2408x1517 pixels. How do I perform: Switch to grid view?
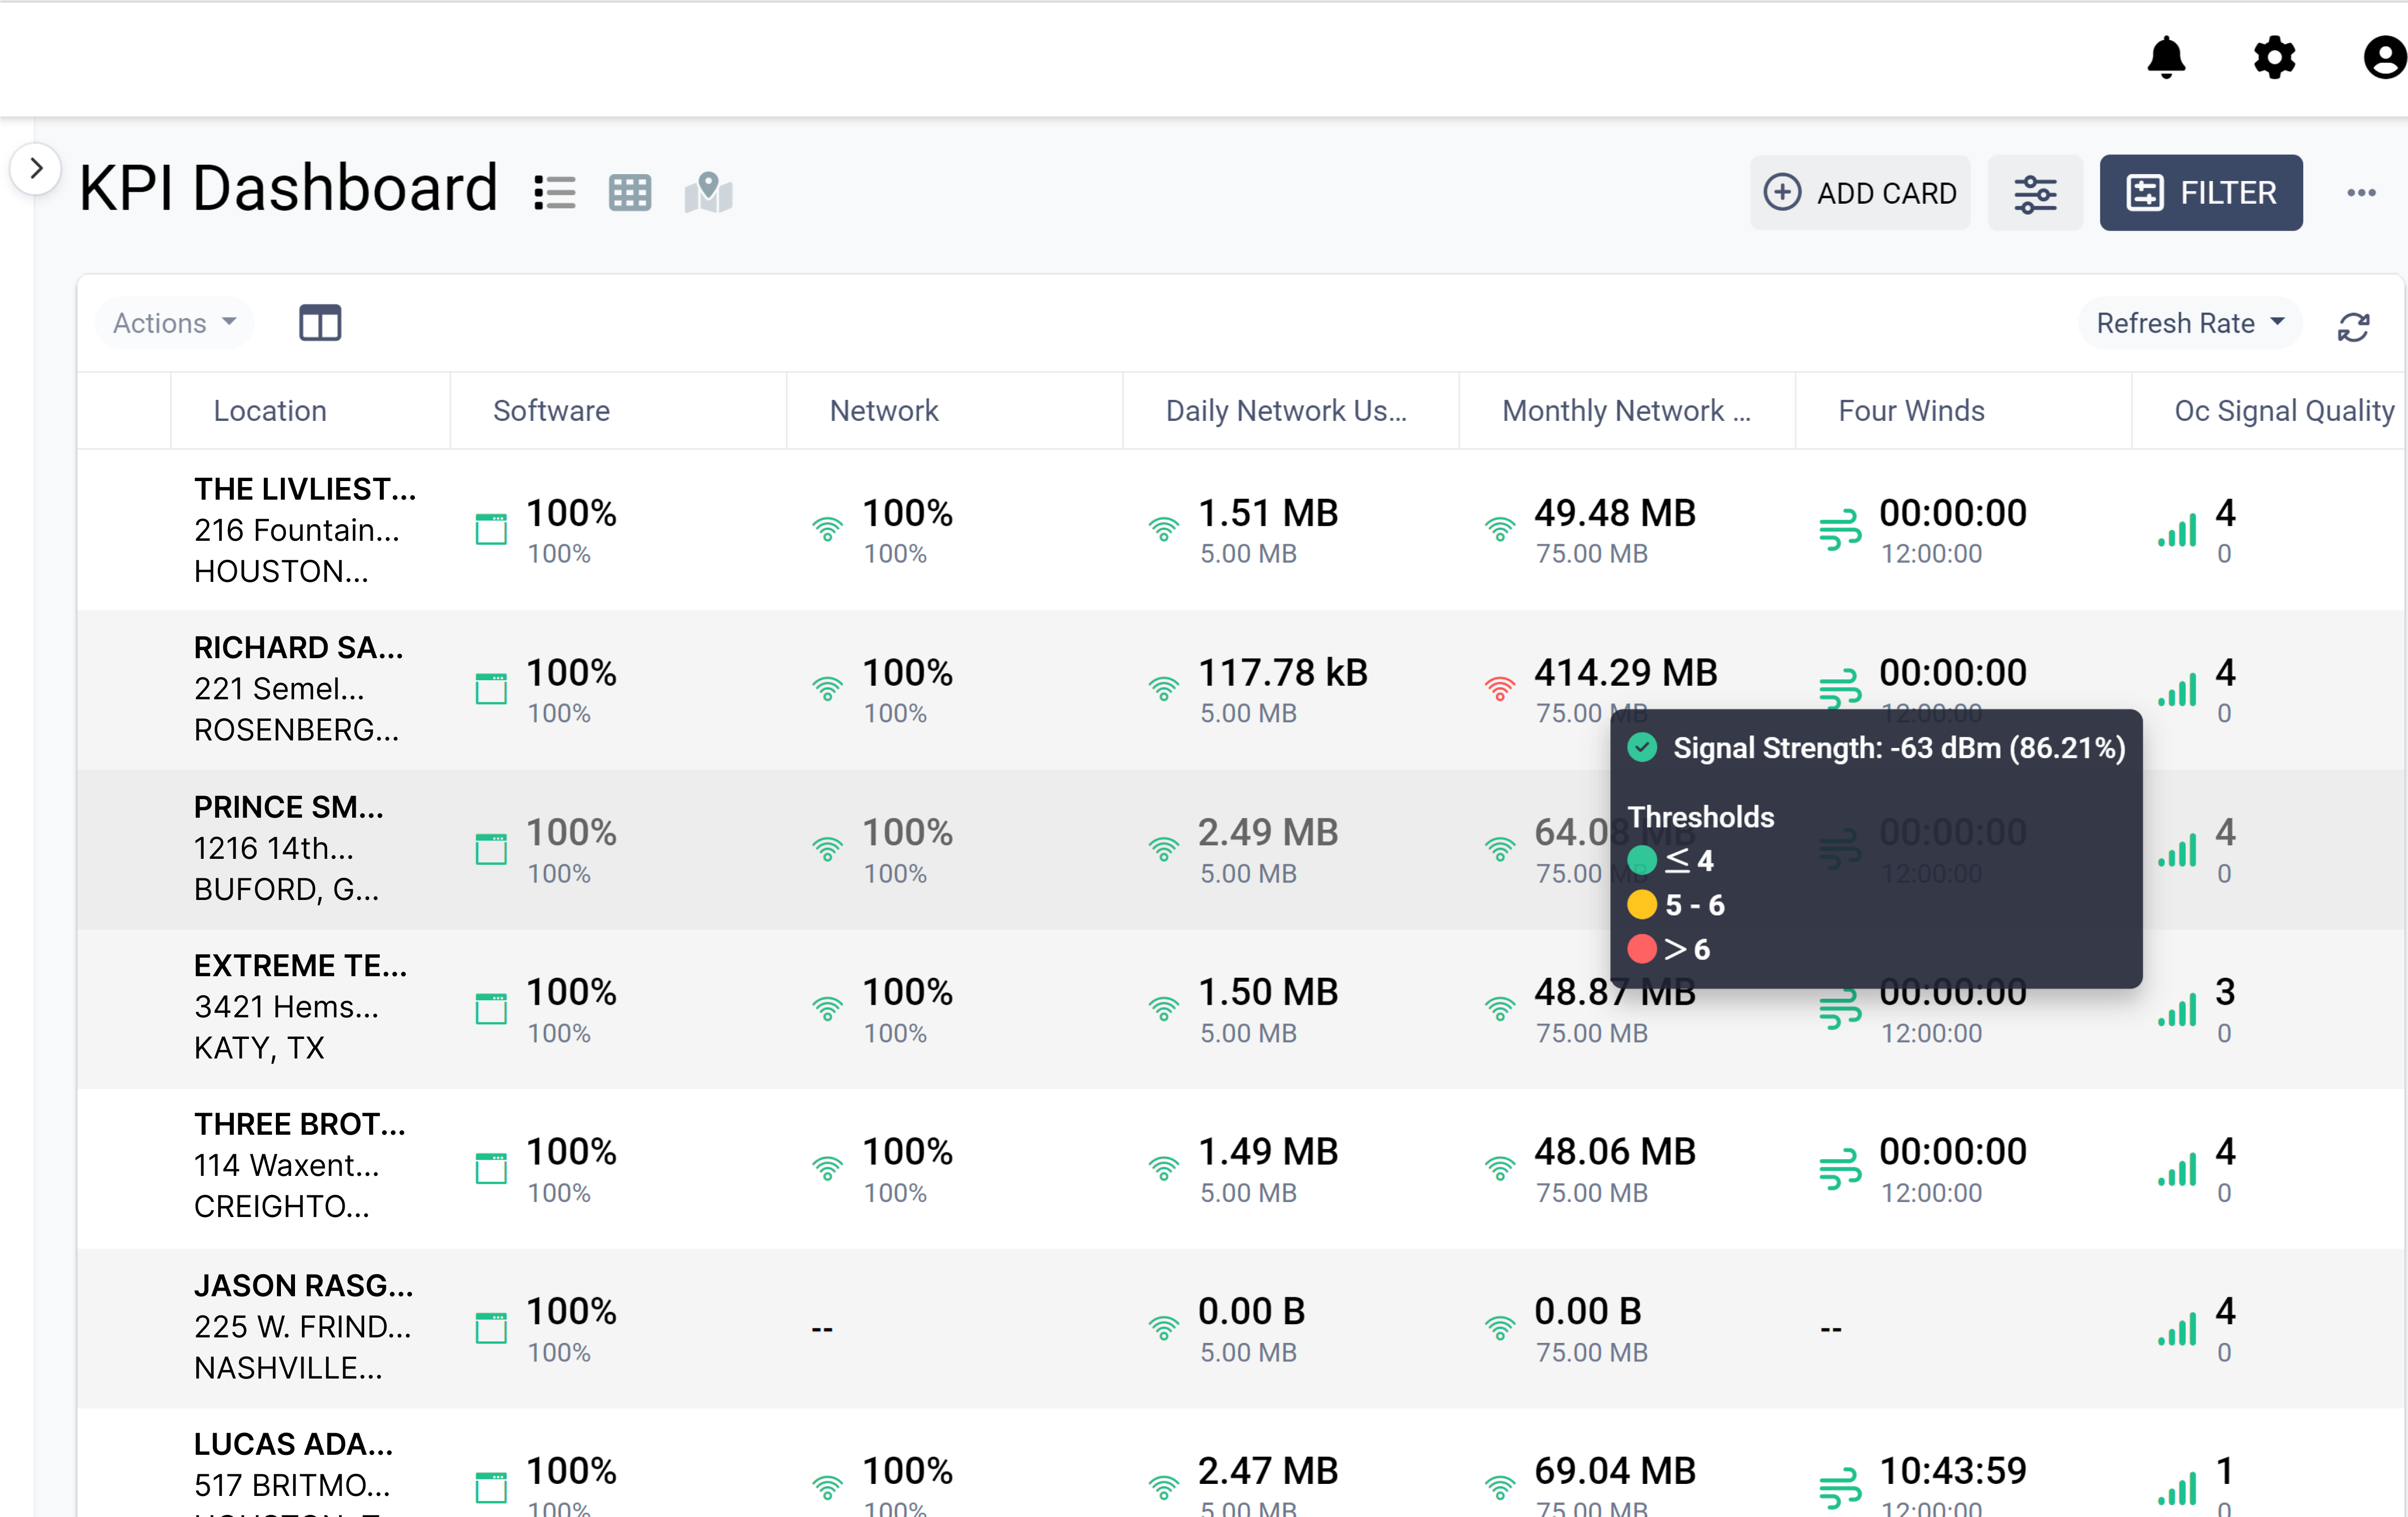point(630,192)
